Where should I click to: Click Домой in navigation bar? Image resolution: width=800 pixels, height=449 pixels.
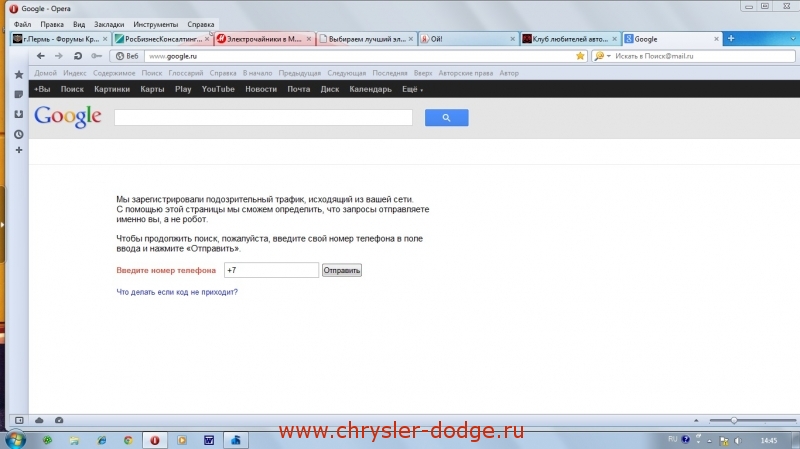point(45,73)
